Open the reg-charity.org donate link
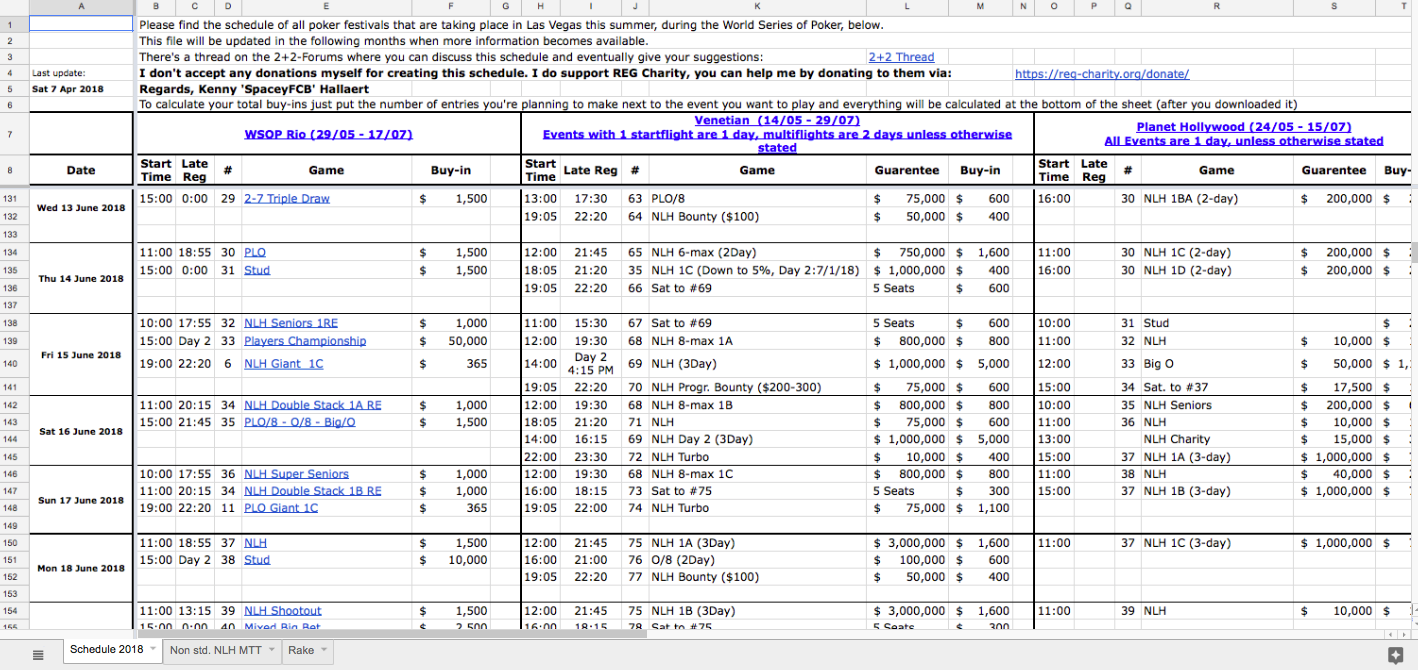1418x670 pixels. coord(1101,73)
